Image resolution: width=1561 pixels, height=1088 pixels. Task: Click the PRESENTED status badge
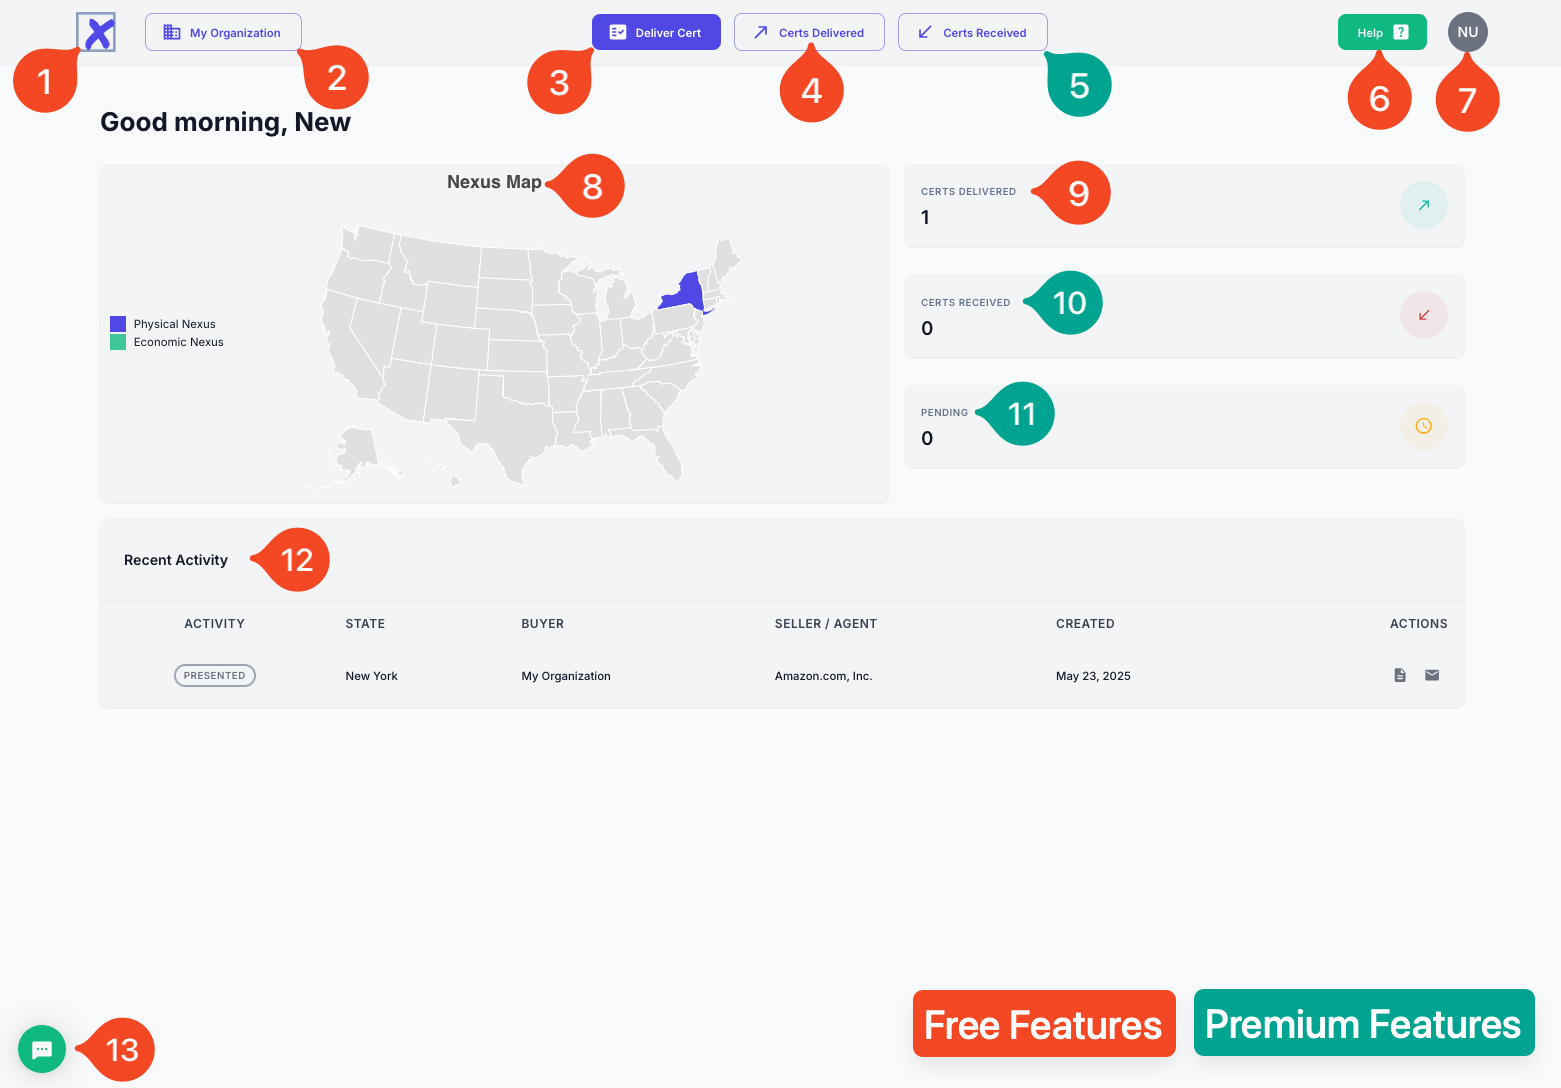pos(215,676)
